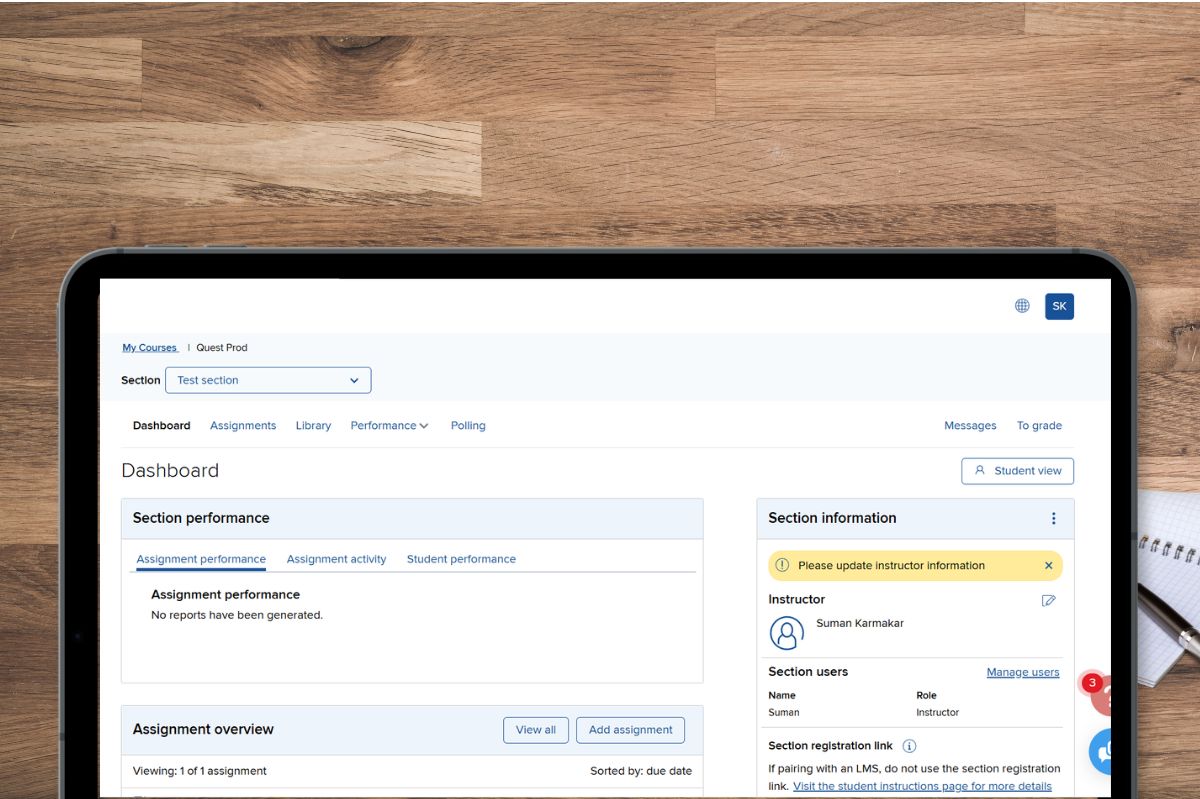Click the Assignment overview panel heading
Viewport: 1200px width, 799px height.
pos(203,730)
